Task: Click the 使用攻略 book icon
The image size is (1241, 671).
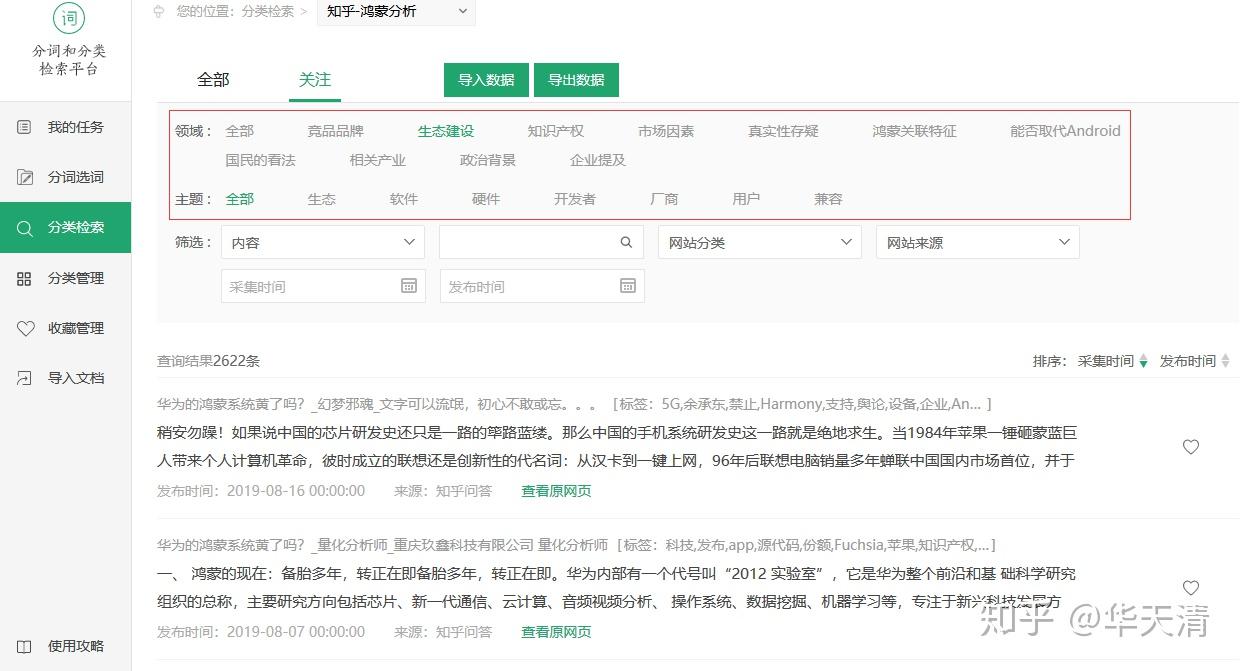Action: [25, 646]
